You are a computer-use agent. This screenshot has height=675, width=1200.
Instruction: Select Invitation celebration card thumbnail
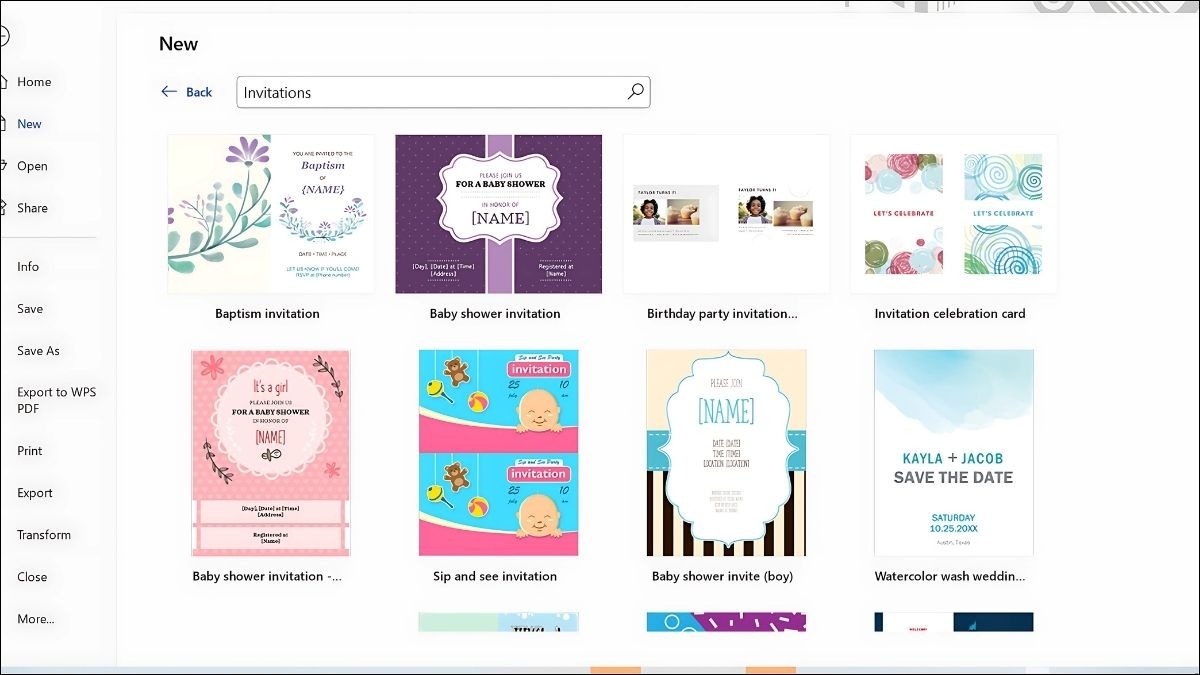coord(954,214)
